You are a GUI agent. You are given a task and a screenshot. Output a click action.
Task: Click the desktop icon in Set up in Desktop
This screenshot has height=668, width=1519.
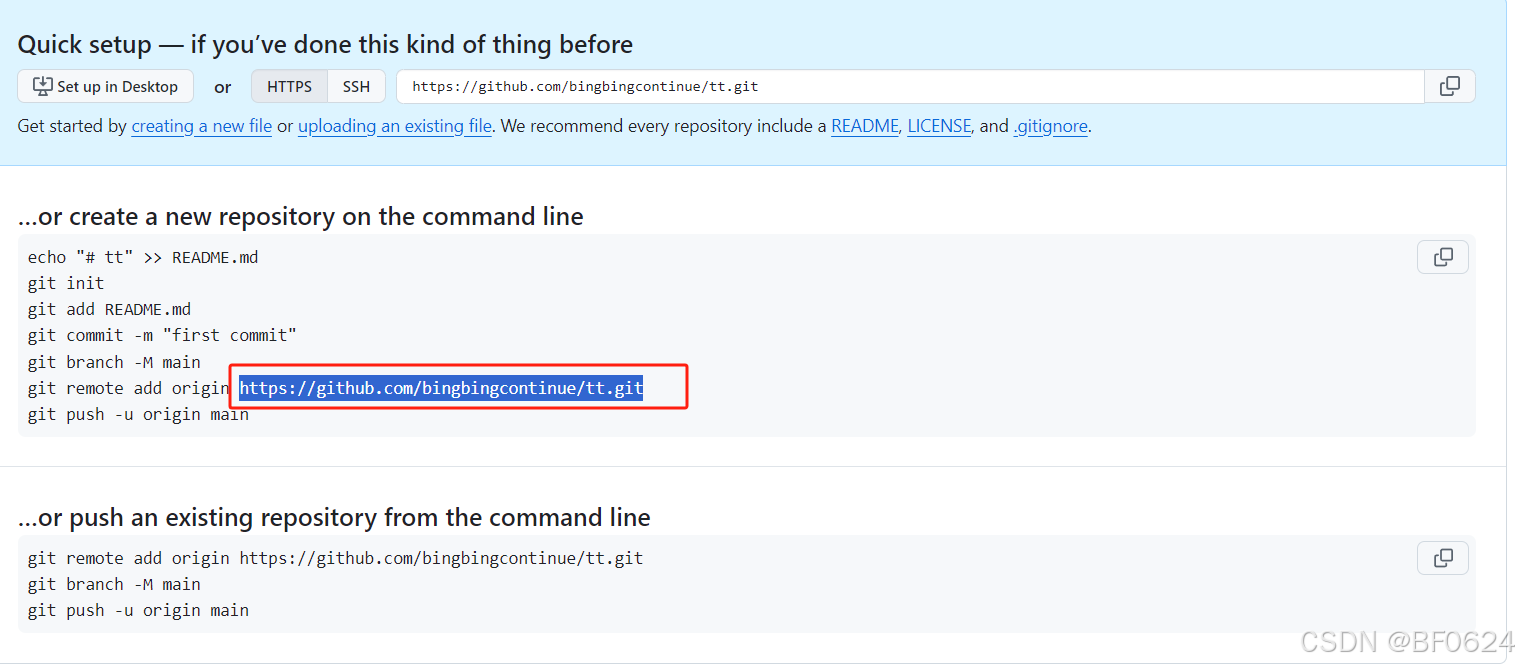point(41,86)
